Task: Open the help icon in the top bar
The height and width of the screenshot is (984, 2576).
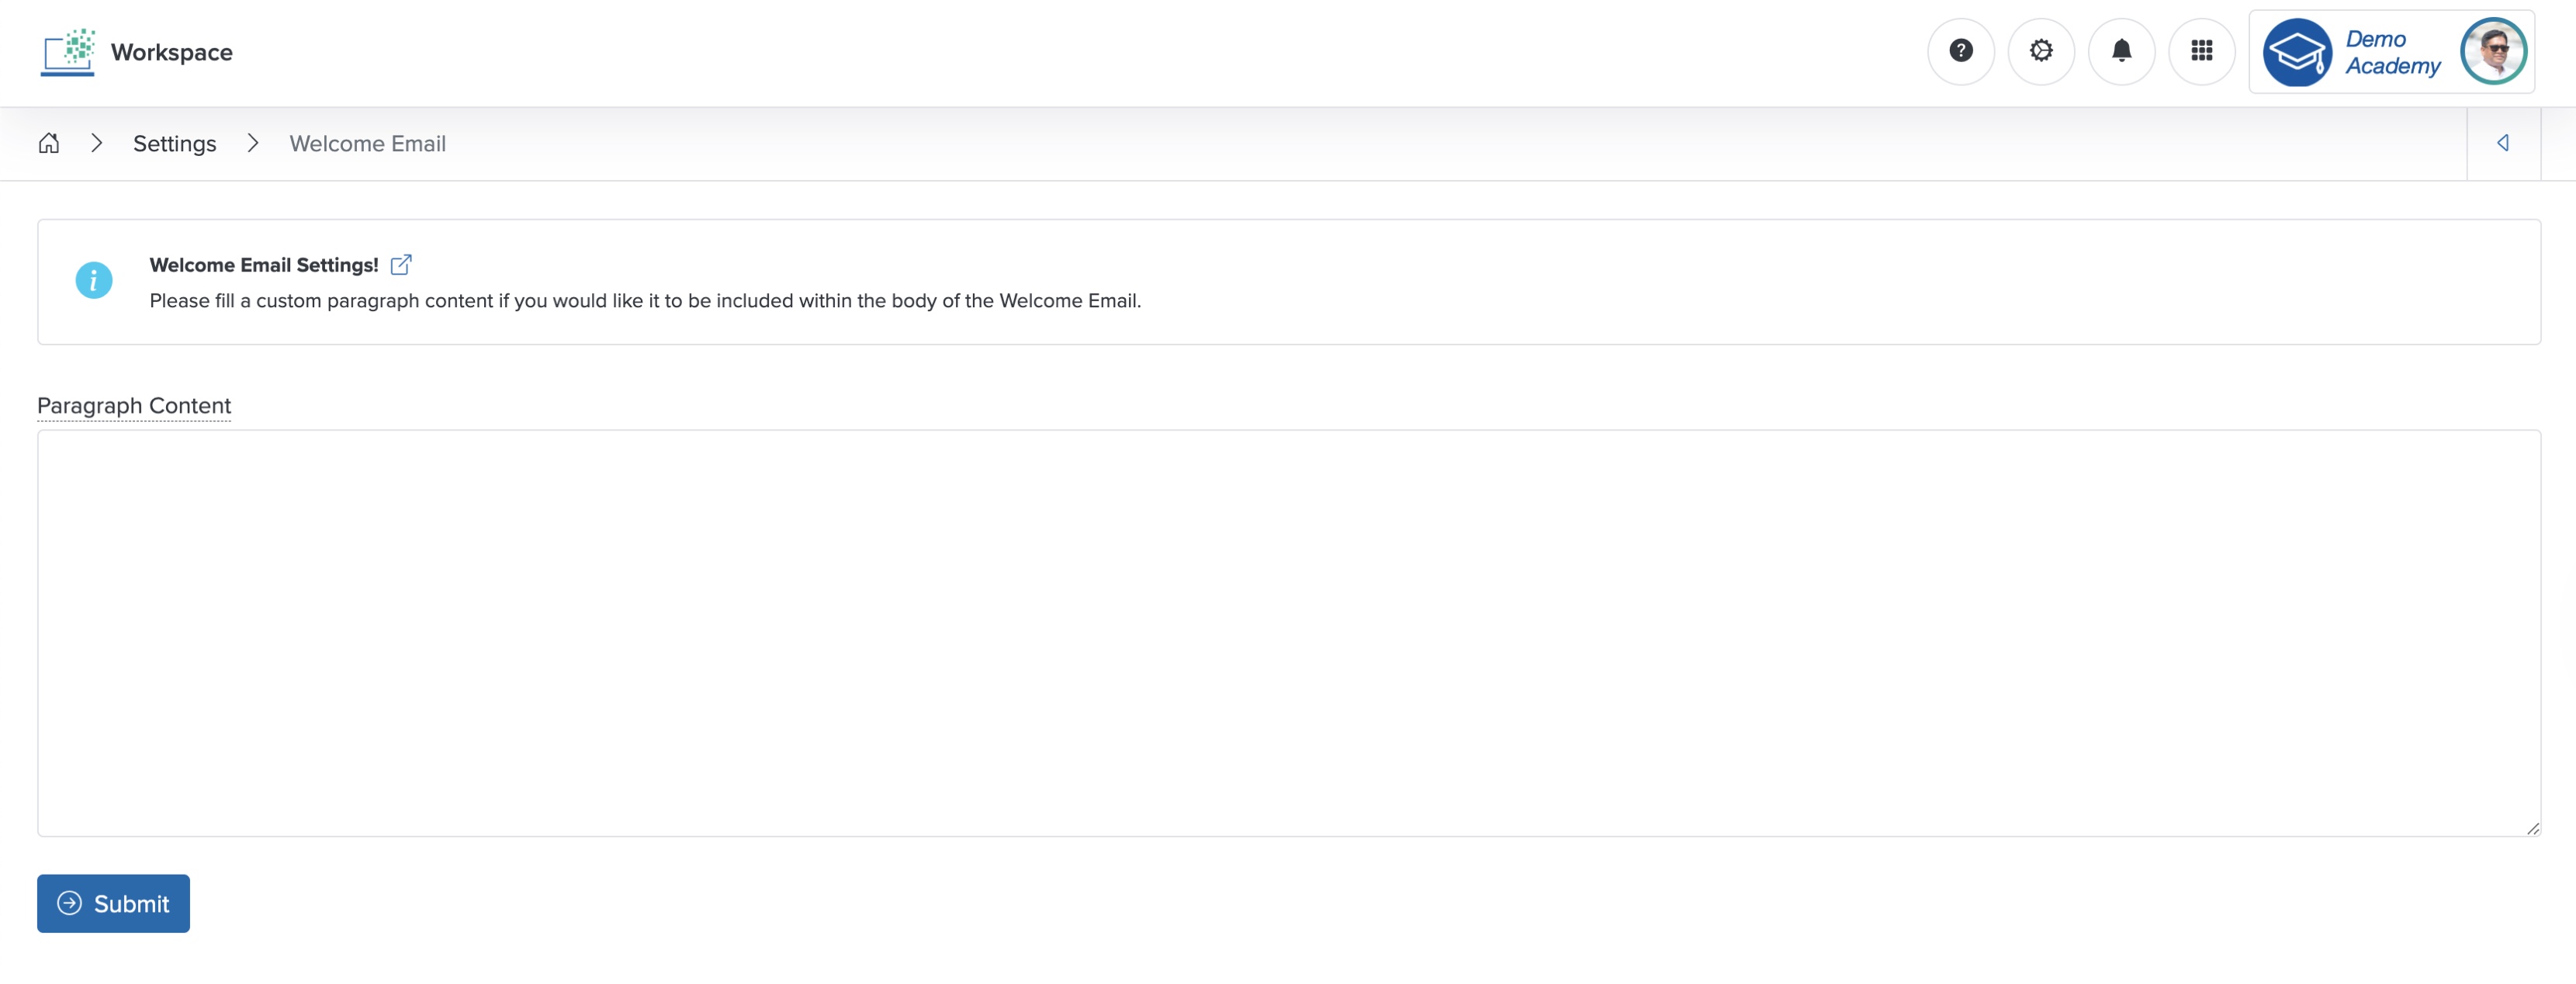Action: tap(1962, 51)
